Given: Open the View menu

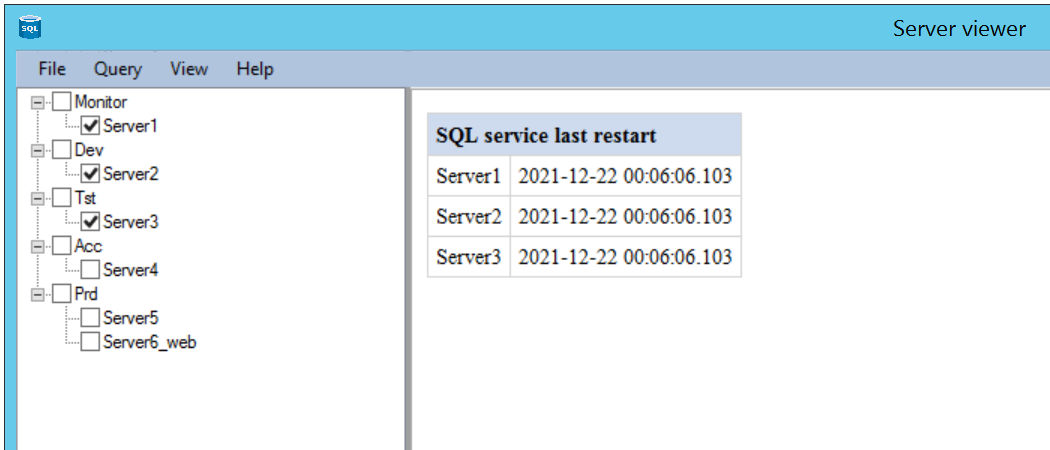Looking at the screenshot, I should (x=189, y=69).
